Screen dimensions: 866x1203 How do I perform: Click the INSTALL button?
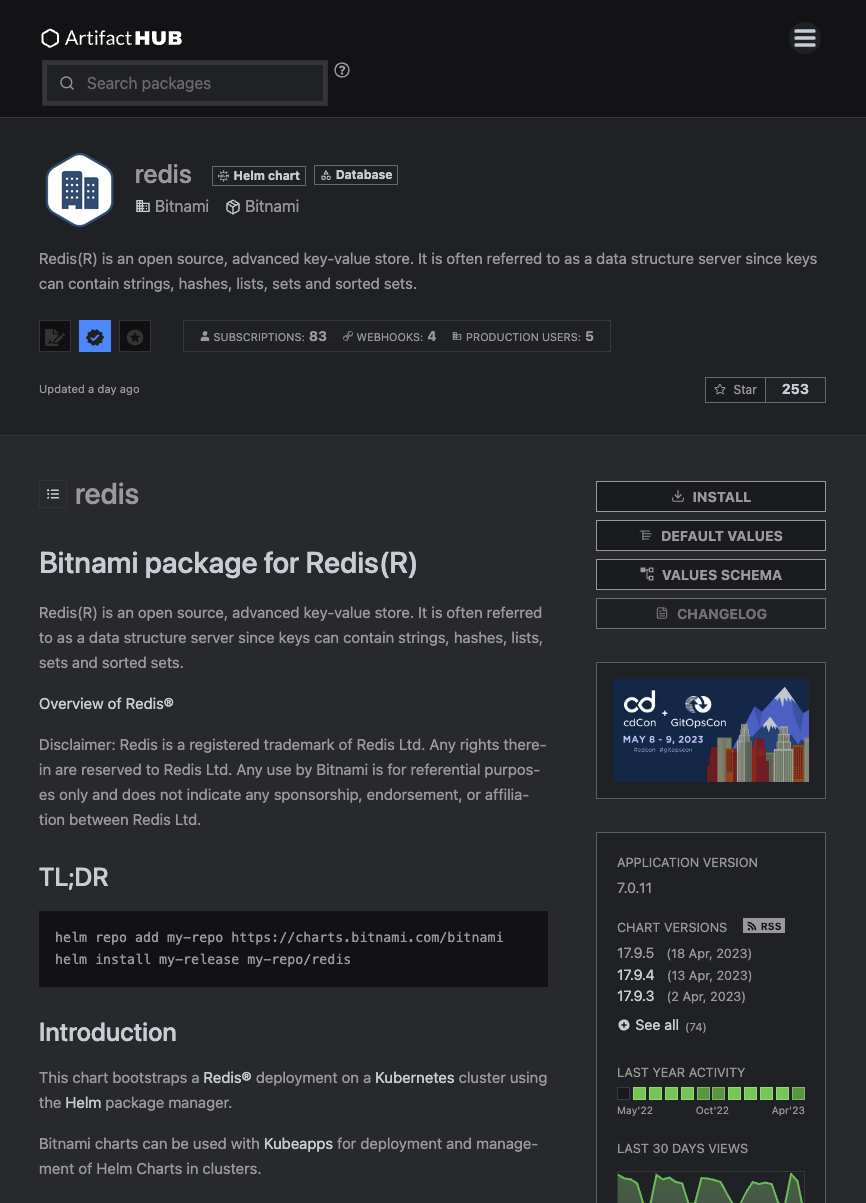coord(711,497)
